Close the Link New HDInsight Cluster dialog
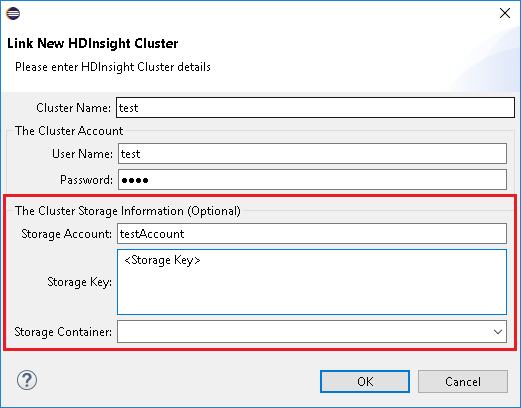Image resolution: width=521 pixels, height=408 pixels. pos(505,13)
